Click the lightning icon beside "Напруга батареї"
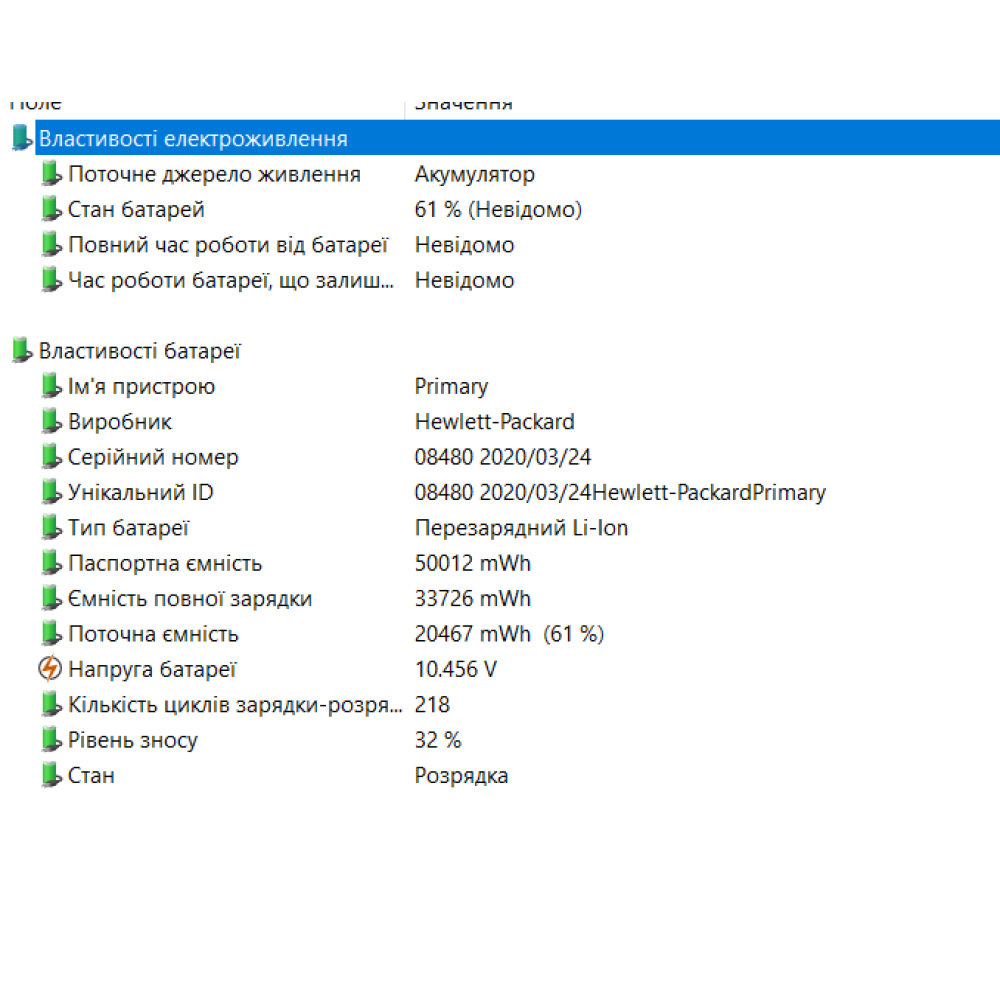The image size is (1000, 1000). [x=50, y=670]
